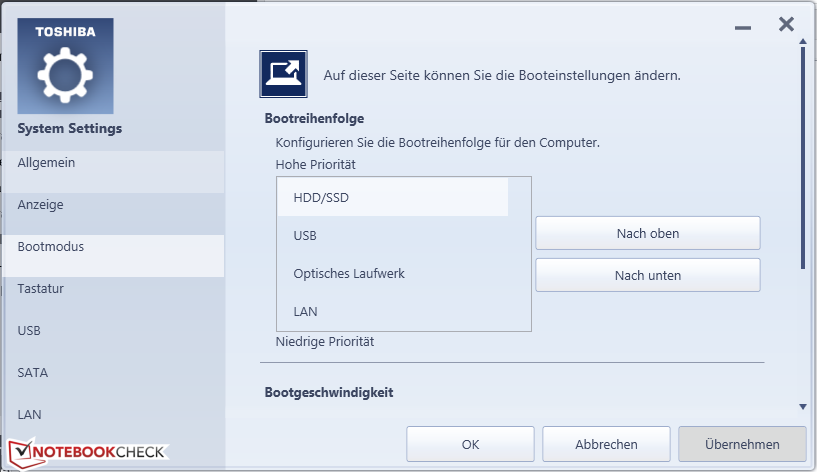Open the SATA settings tab

tap(112, 373)
